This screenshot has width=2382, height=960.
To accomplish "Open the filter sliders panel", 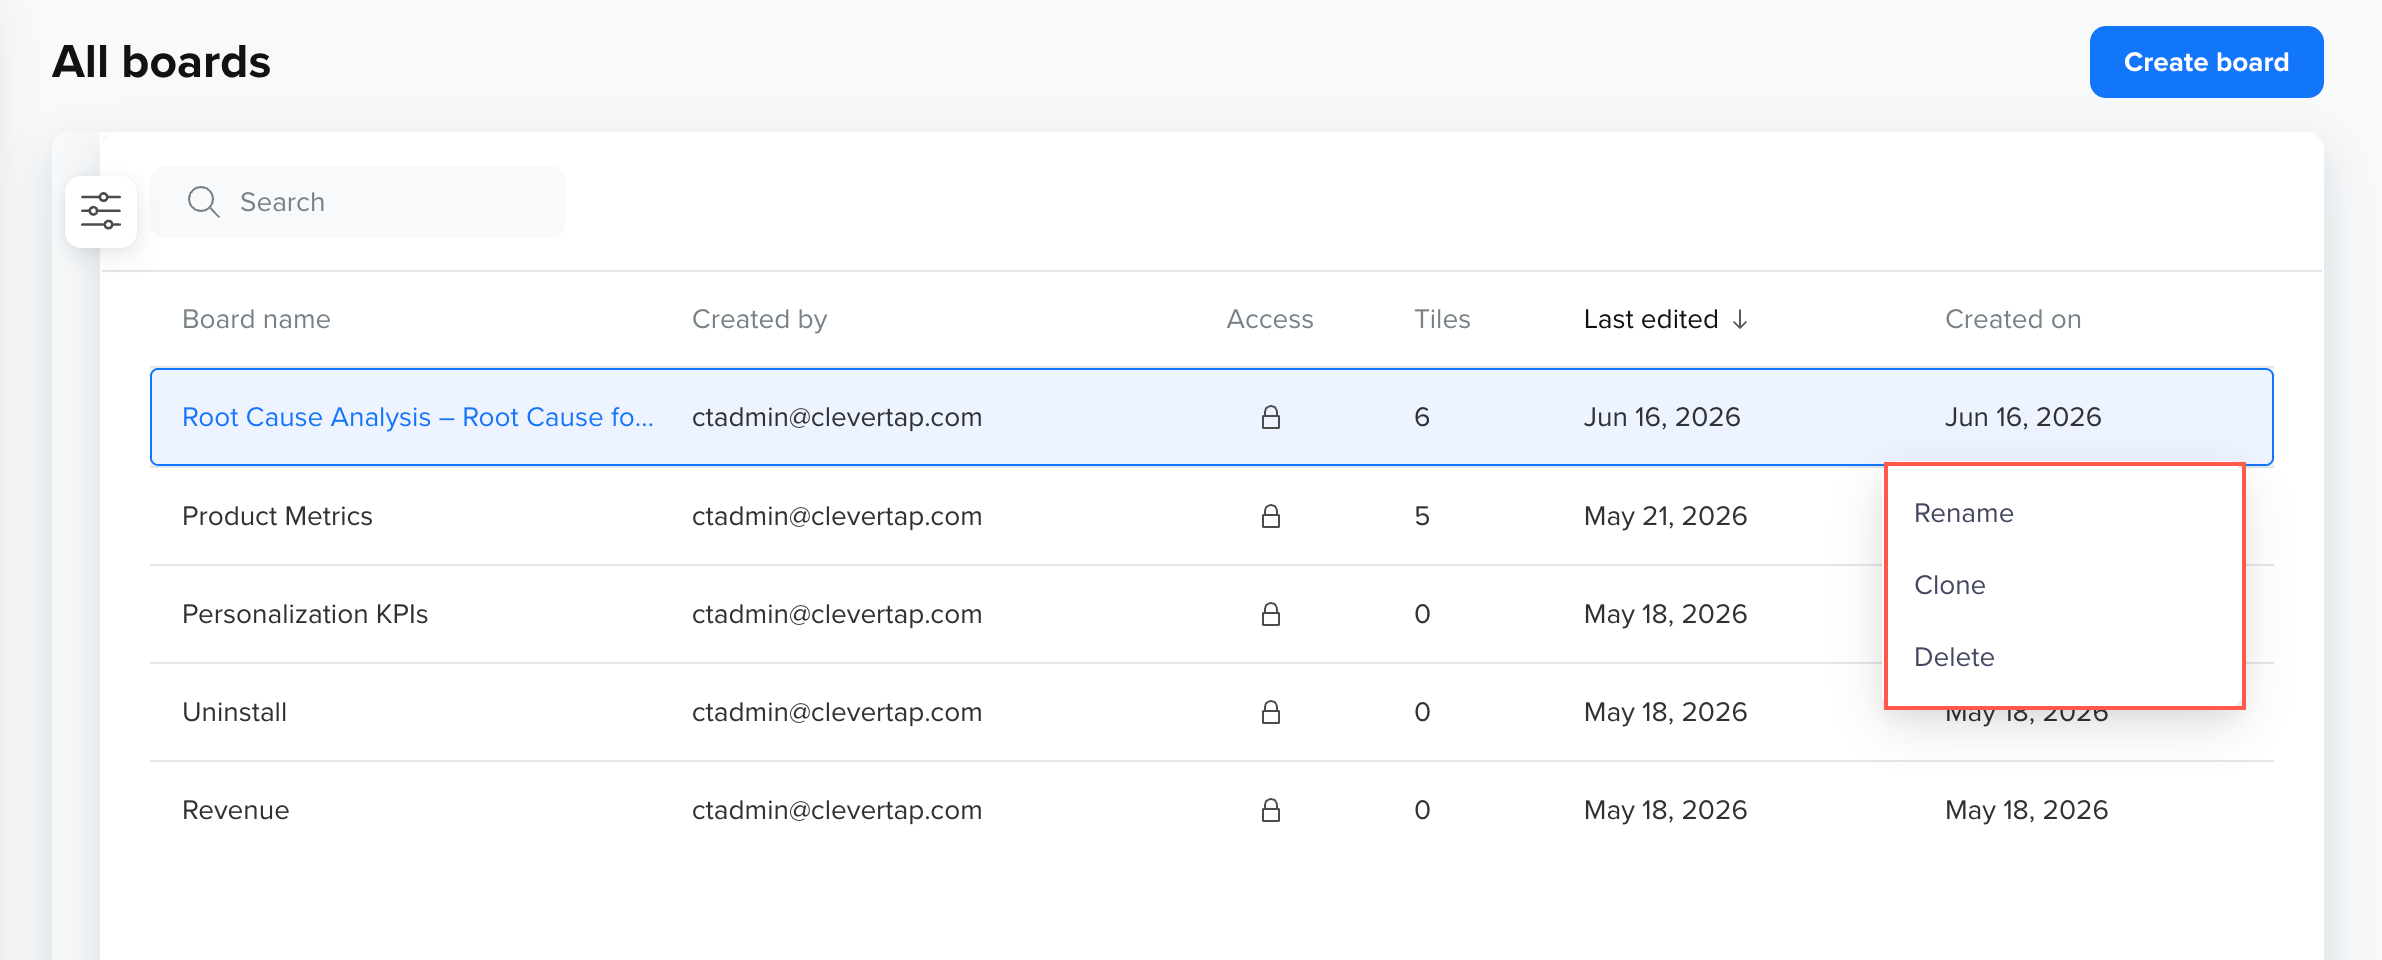I will click(x=101, y=211).
